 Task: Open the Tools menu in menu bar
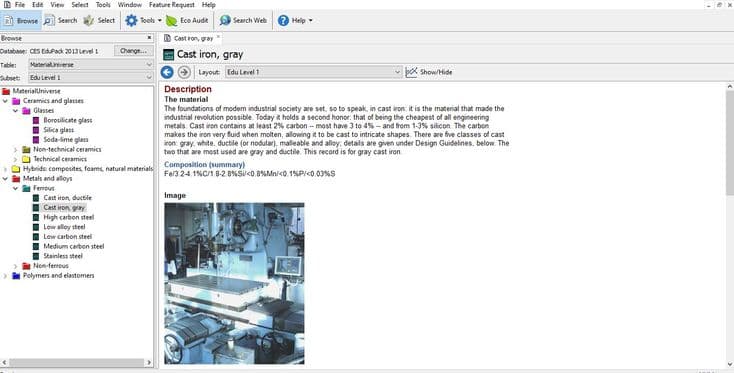(x=103, y=5)
